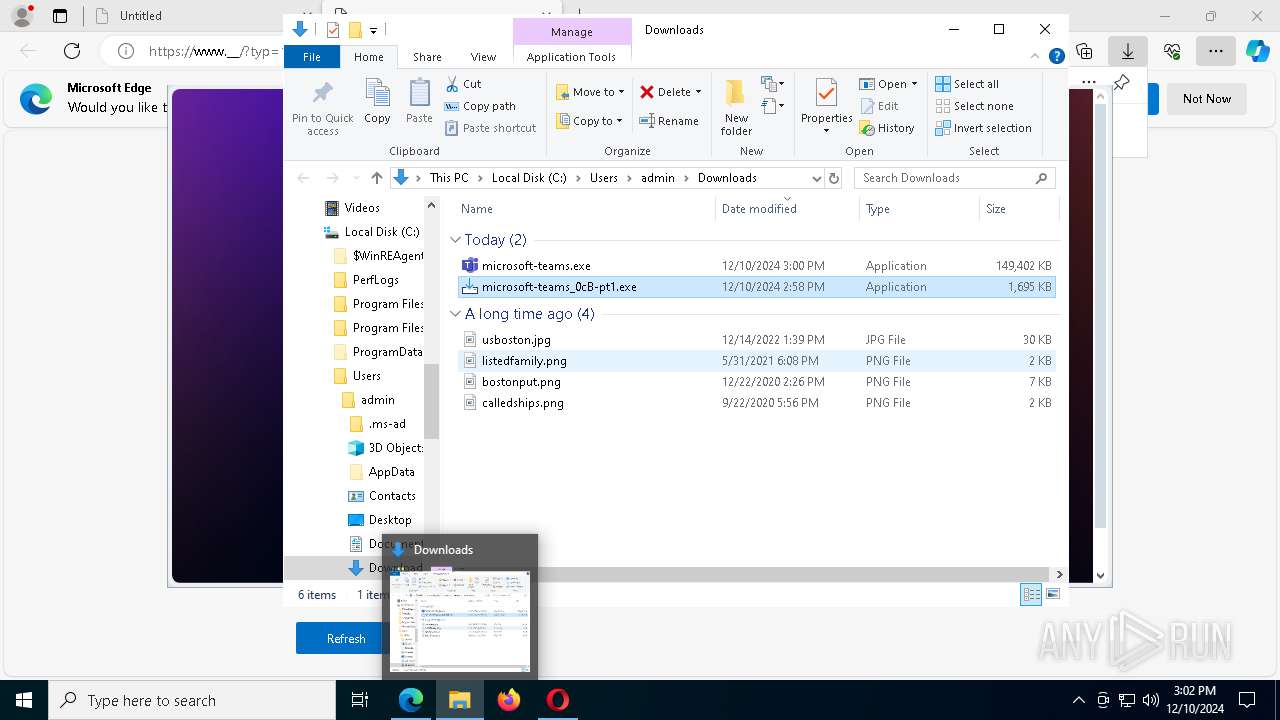Switch to details view layout
The image size is (1280, 720).
click(1031, 594)
